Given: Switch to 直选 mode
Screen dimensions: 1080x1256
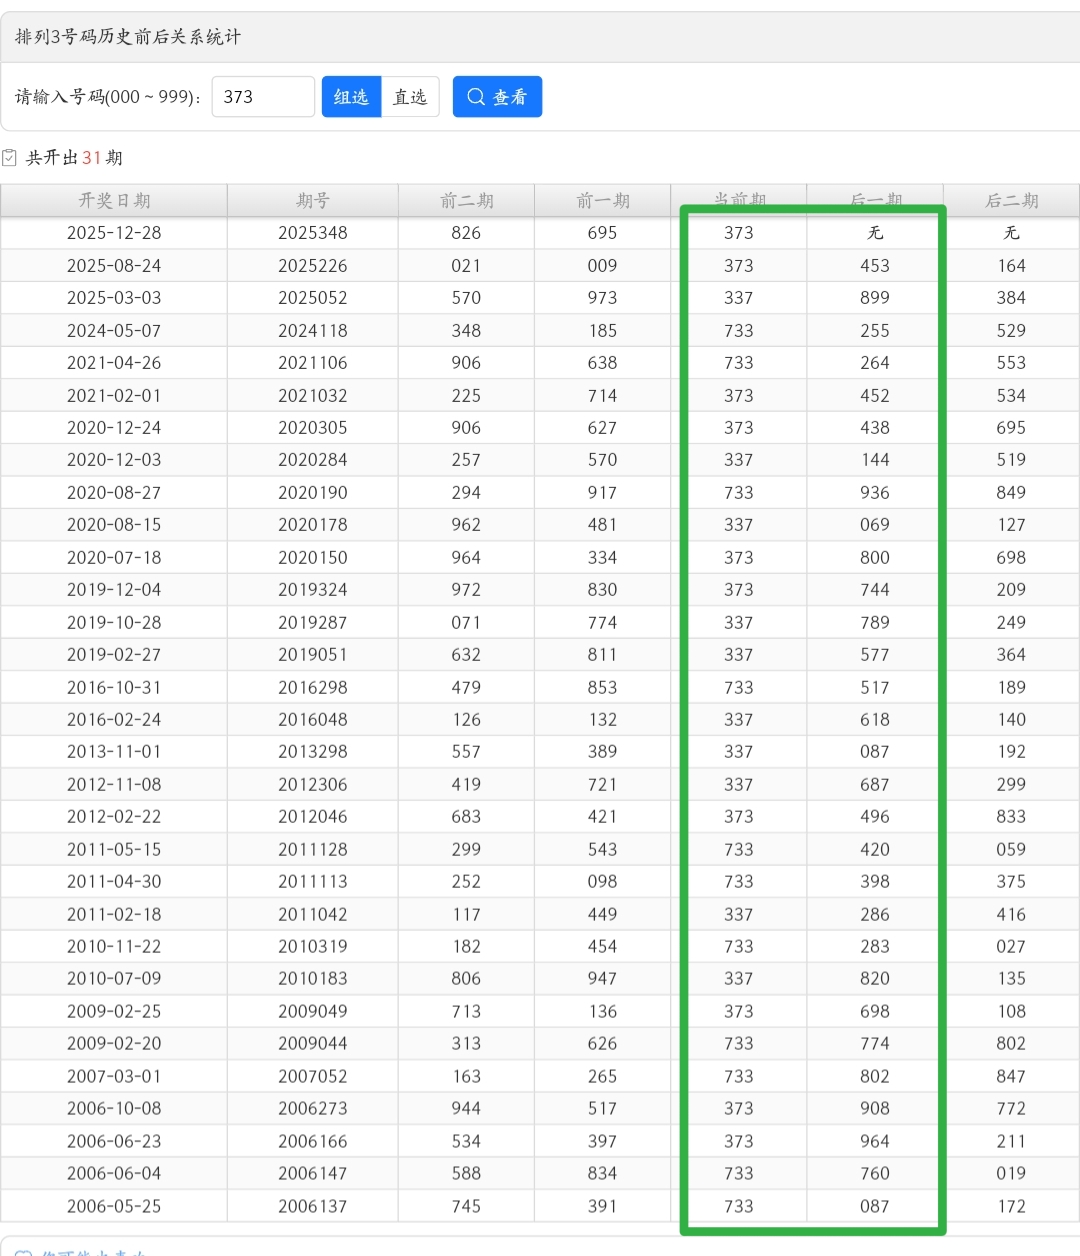Looking at the screenshot, I should [410, 97].
